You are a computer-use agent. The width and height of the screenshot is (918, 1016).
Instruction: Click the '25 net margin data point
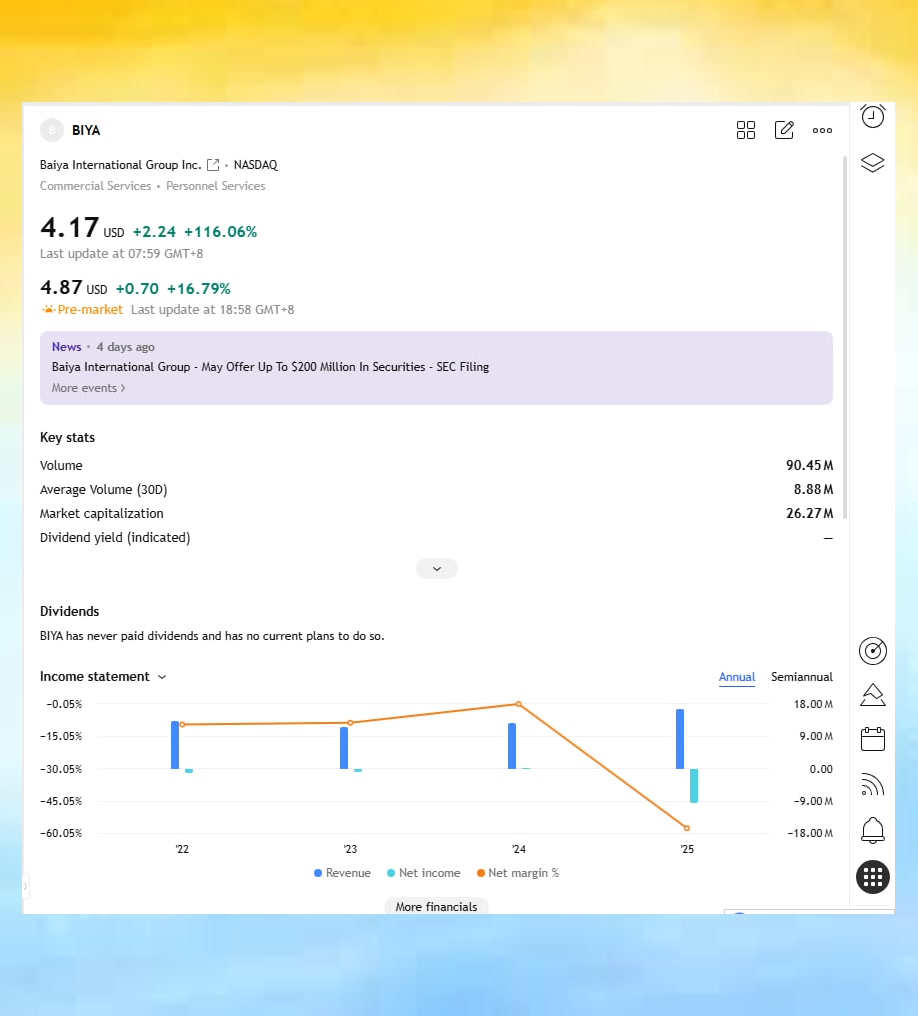pos(687,828)
